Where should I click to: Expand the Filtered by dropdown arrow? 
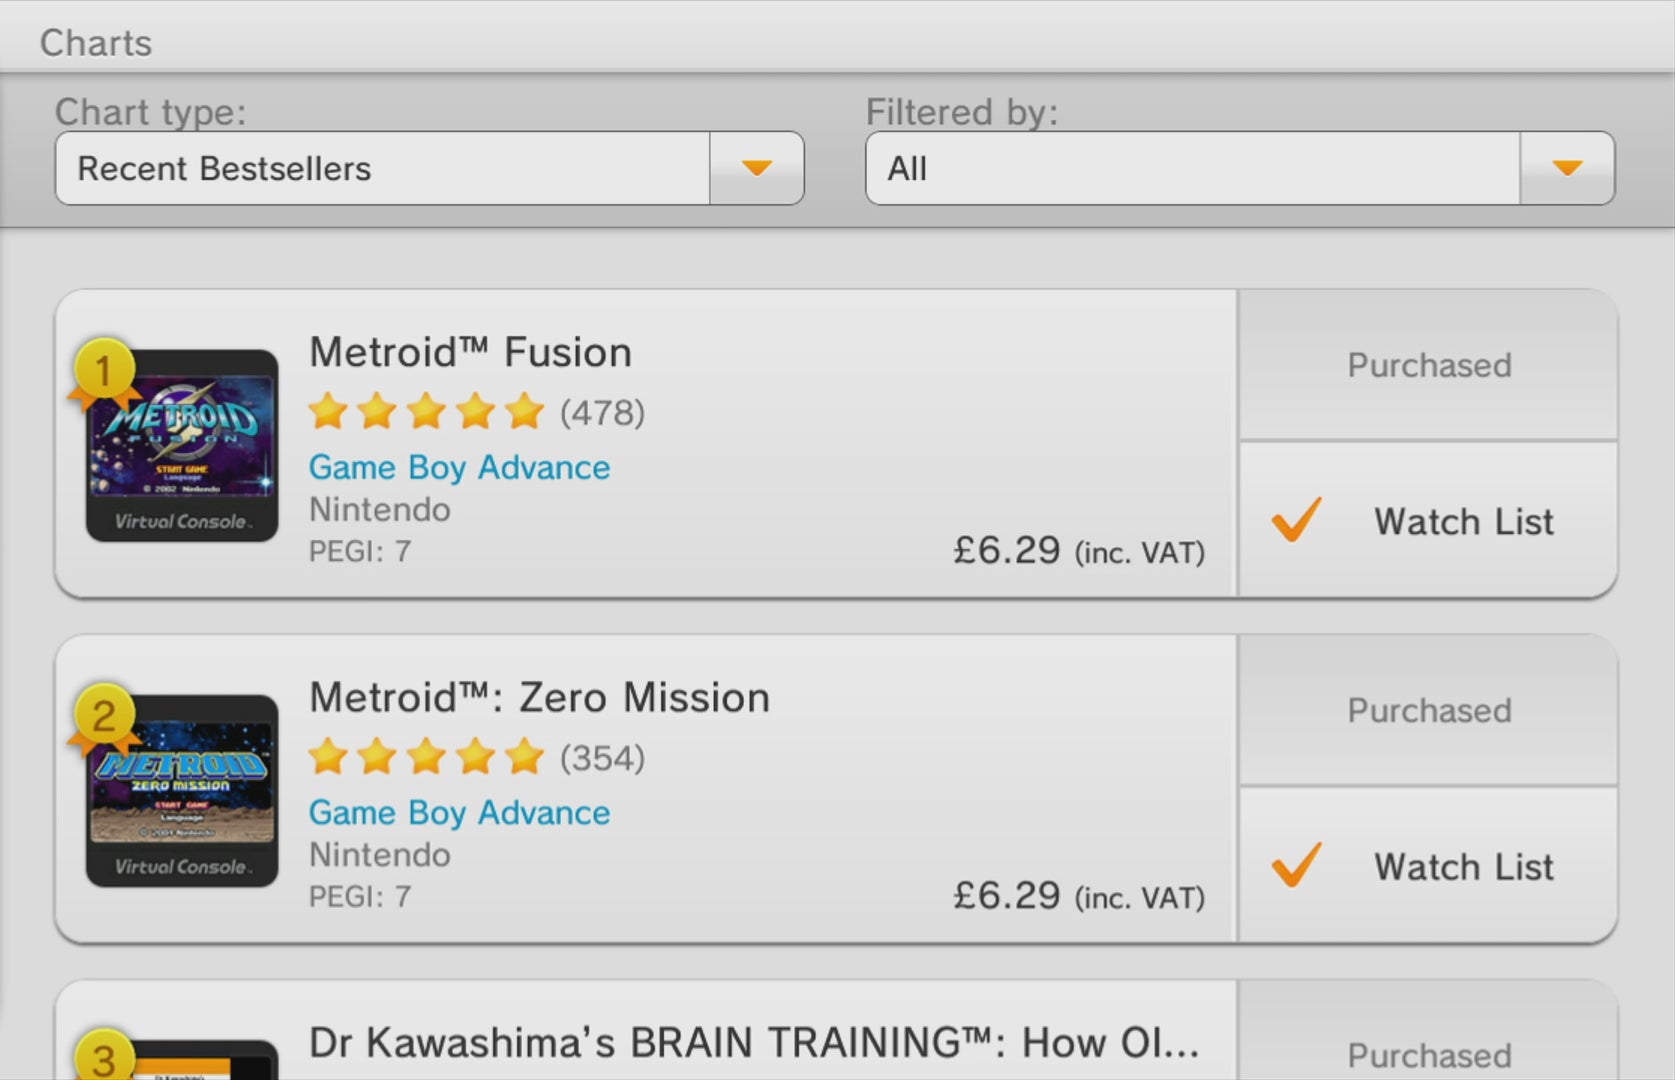pos(1567,168)
